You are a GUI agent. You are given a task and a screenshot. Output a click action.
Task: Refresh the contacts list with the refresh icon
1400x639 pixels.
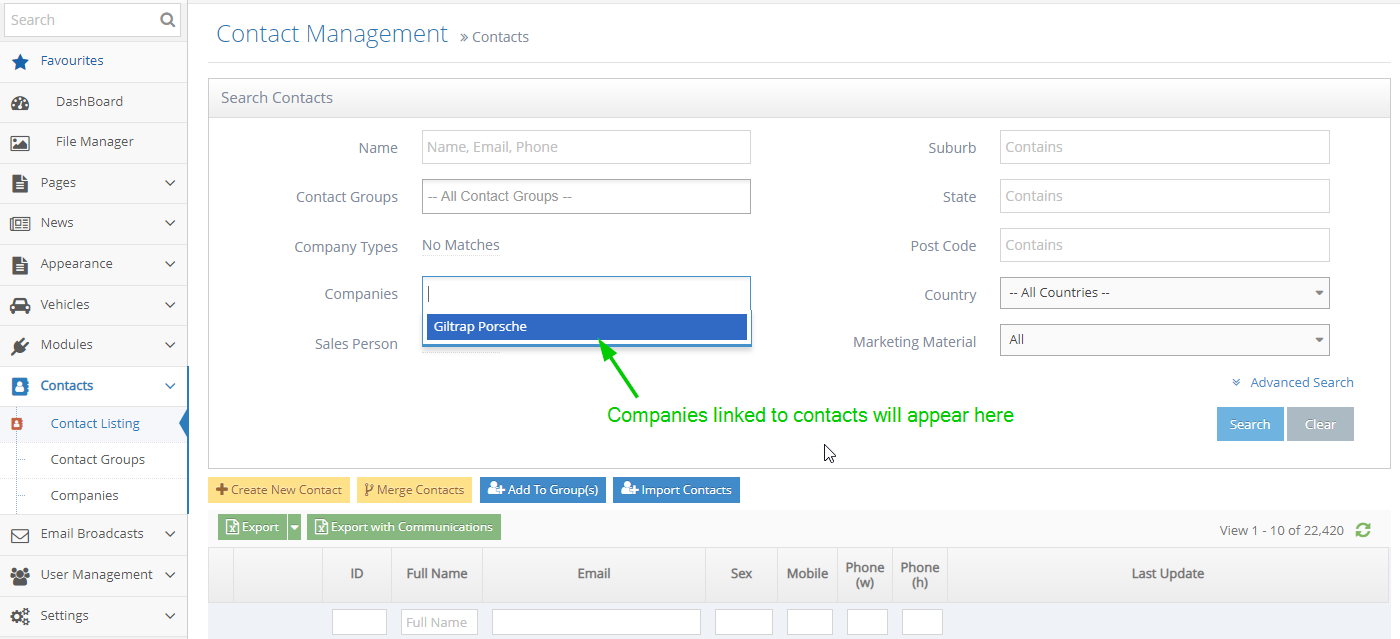tap(1362, 530)
